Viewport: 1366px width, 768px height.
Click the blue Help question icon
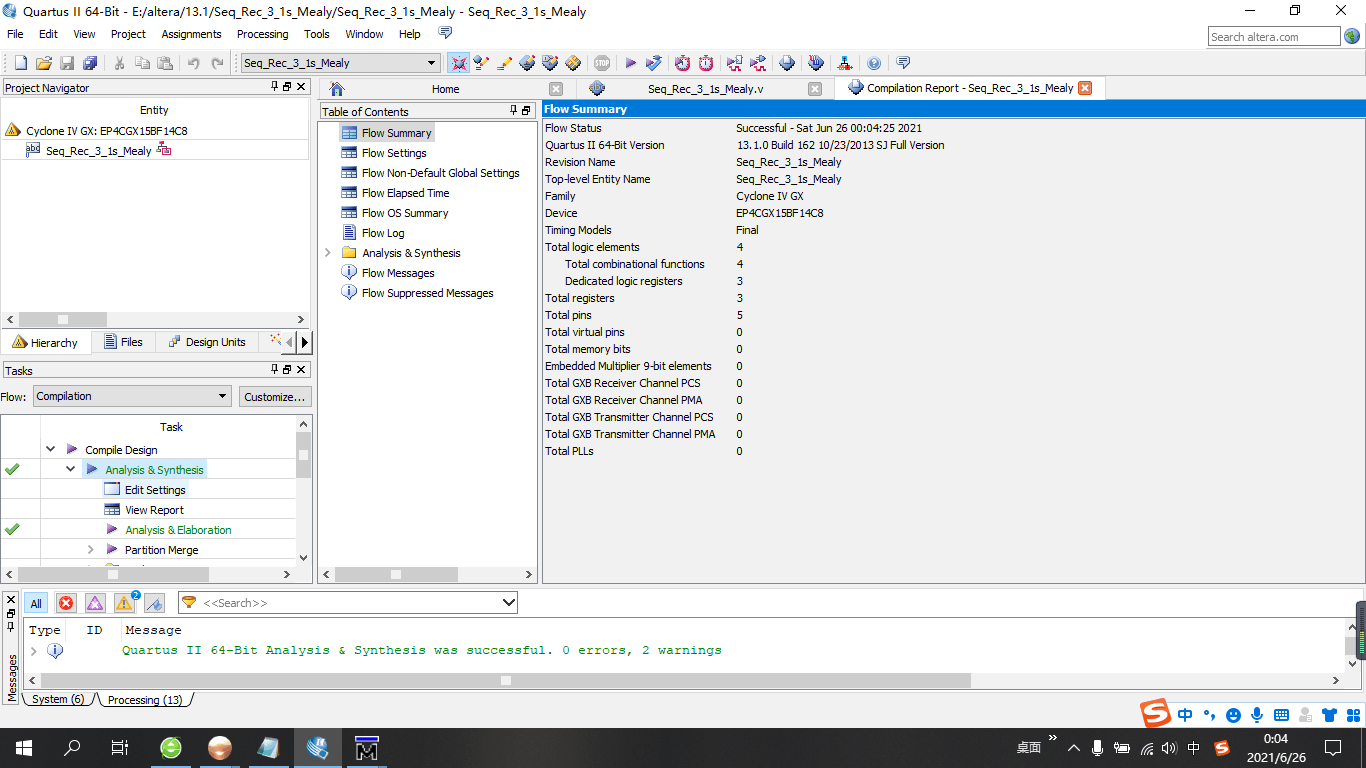(x=874, y=63)
